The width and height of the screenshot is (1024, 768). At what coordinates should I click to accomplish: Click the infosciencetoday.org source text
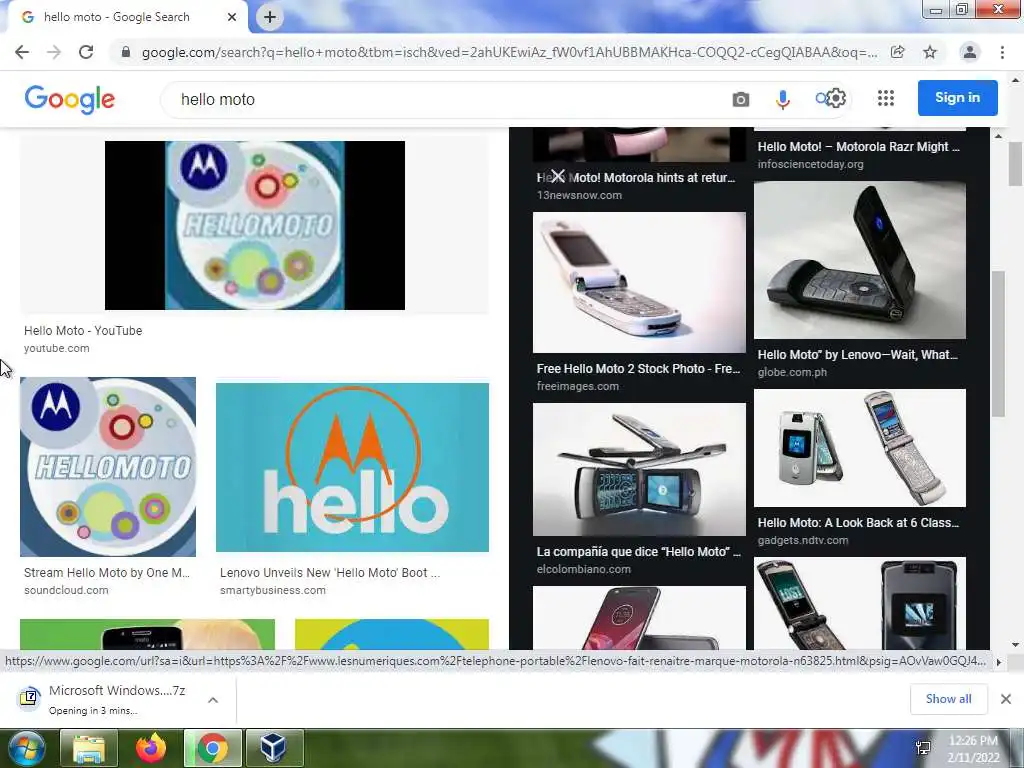click(x=810, y=164)
